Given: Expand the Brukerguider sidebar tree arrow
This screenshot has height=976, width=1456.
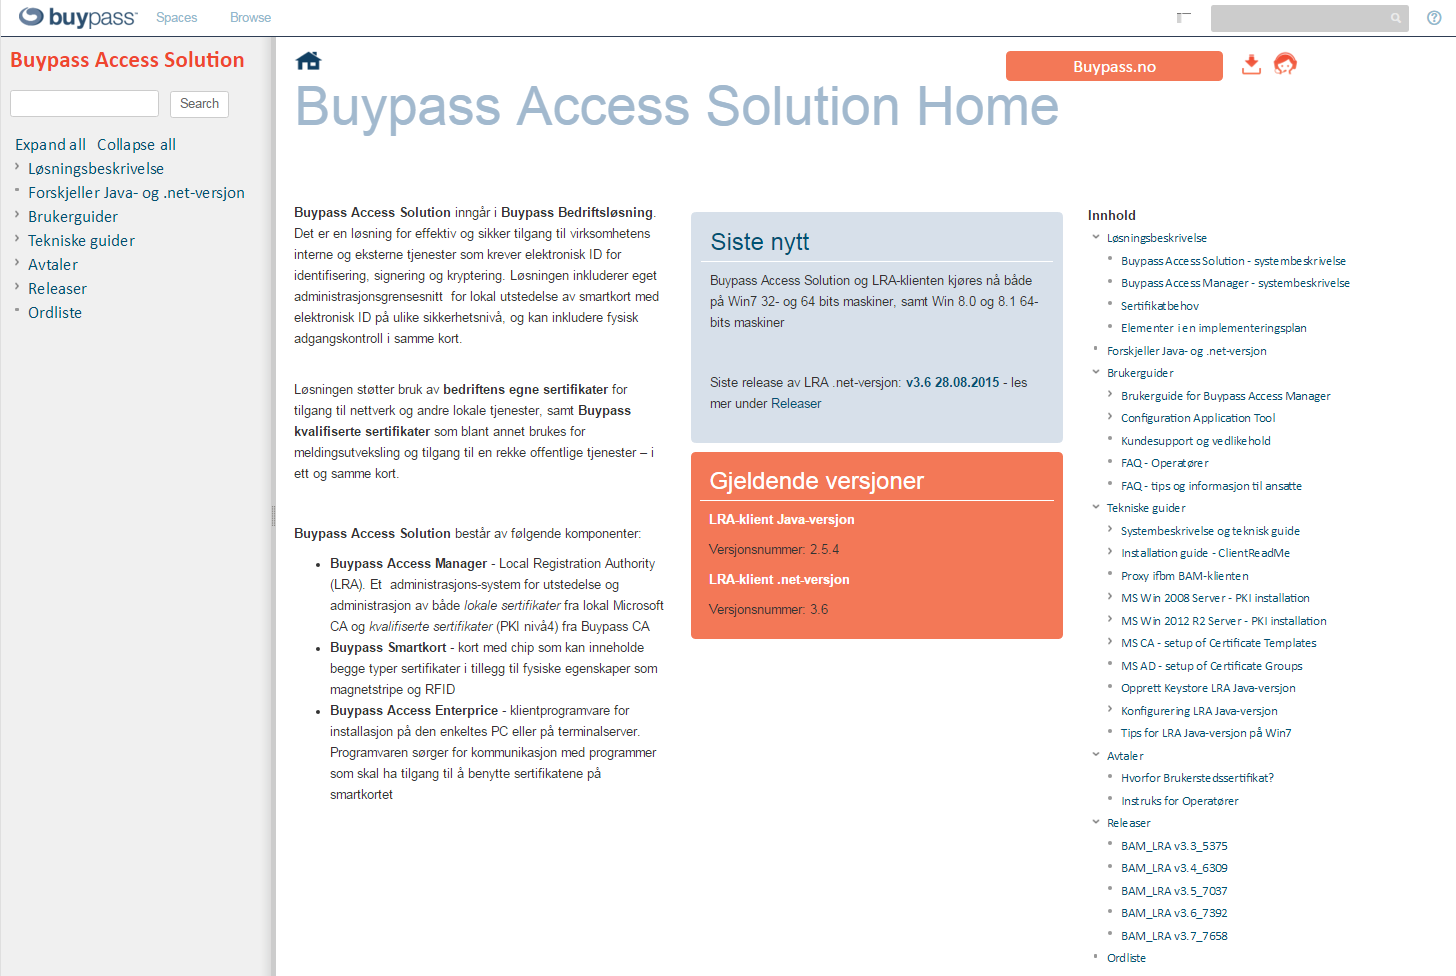Looking at the screenshot, I should pyautogui.click(x=17, y=215).
